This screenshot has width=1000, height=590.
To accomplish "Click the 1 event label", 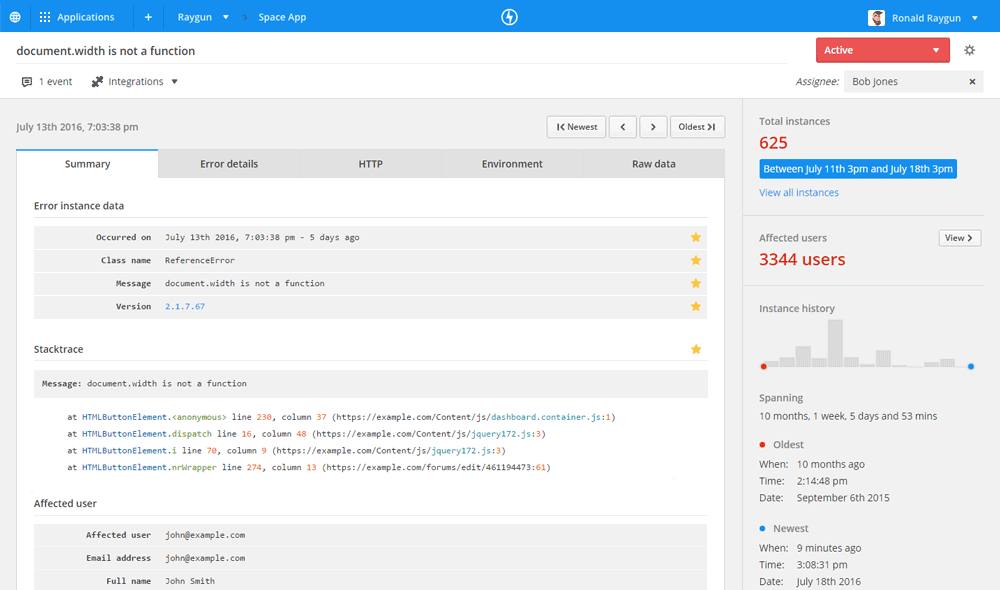I will [x=55, y=82].
